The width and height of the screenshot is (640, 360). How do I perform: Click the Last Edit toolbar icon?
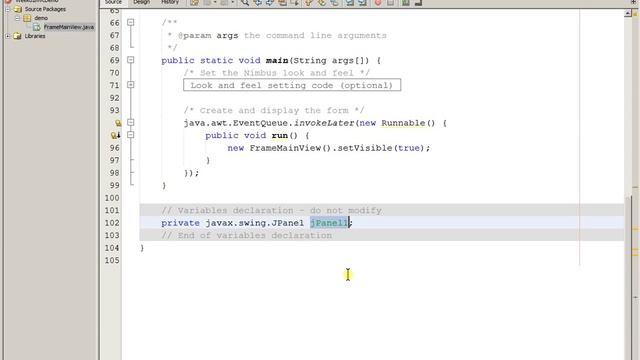pyautogui.click(x=194, y=2)
